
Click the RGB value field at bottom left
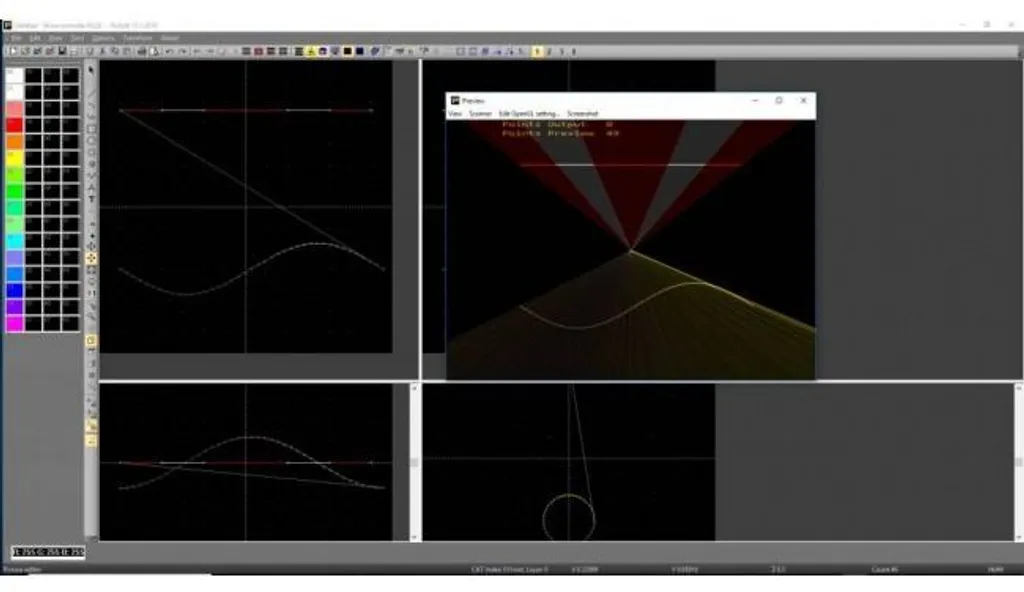click(x=48, y=552)
